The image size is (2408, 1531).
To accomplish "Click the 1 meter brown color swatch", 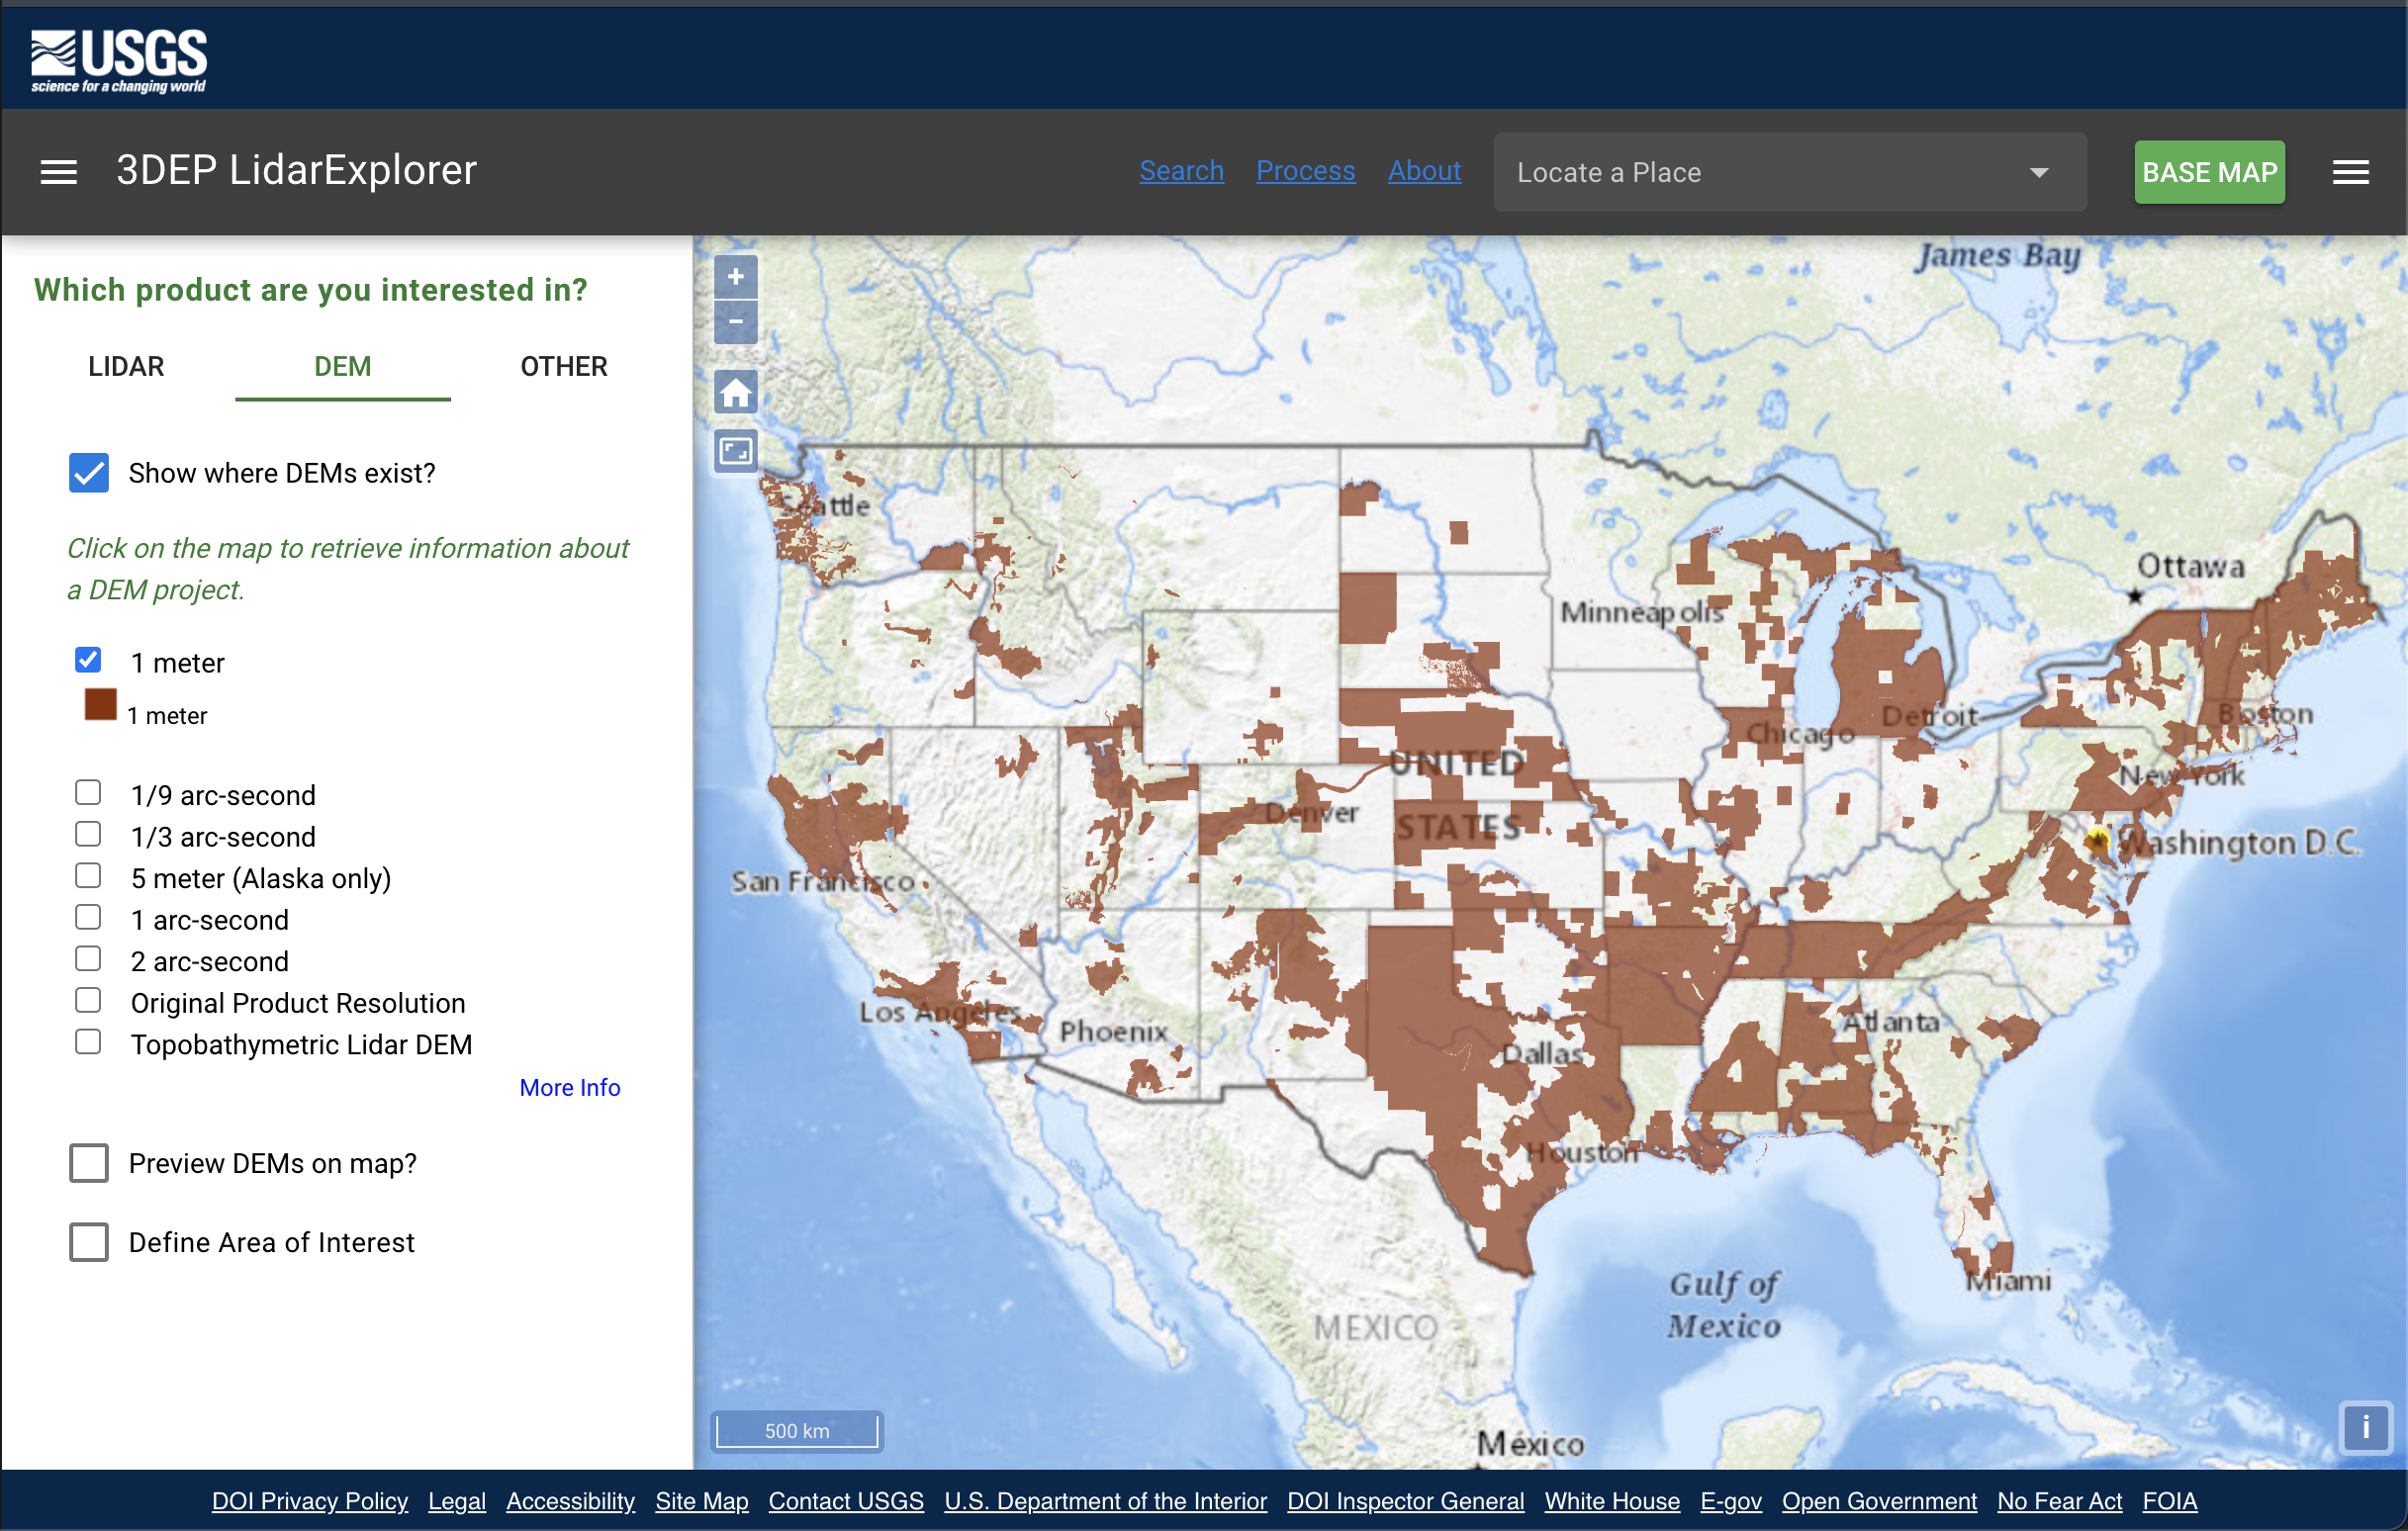I will pos(100,705).
